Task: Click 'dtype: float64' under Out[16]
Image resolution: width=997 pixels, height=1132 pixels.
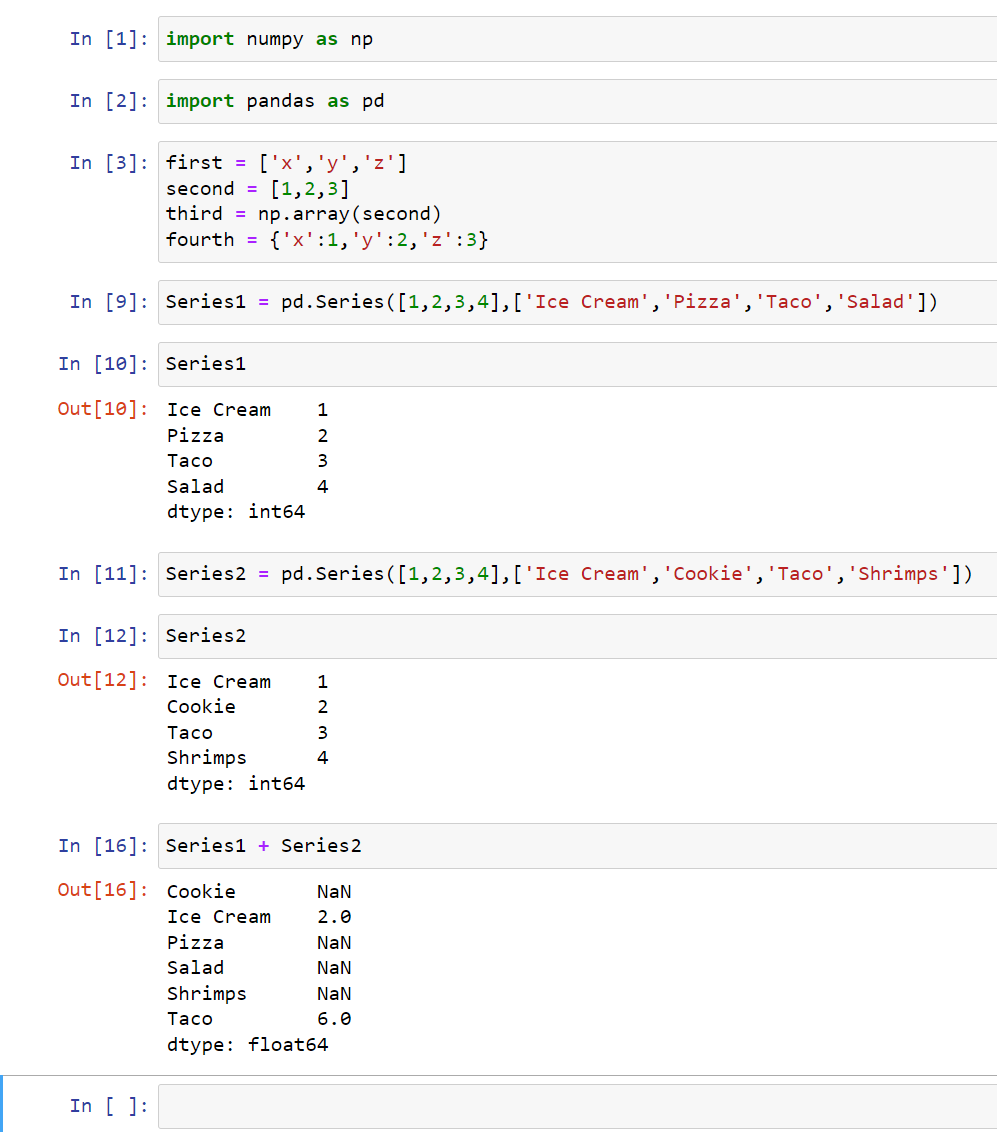Action: [248, 1045]
